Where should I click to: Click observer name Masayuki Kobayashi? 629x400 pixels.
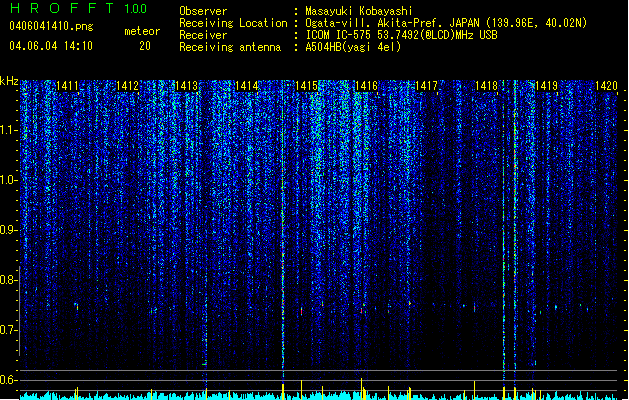tap(359, 11)
